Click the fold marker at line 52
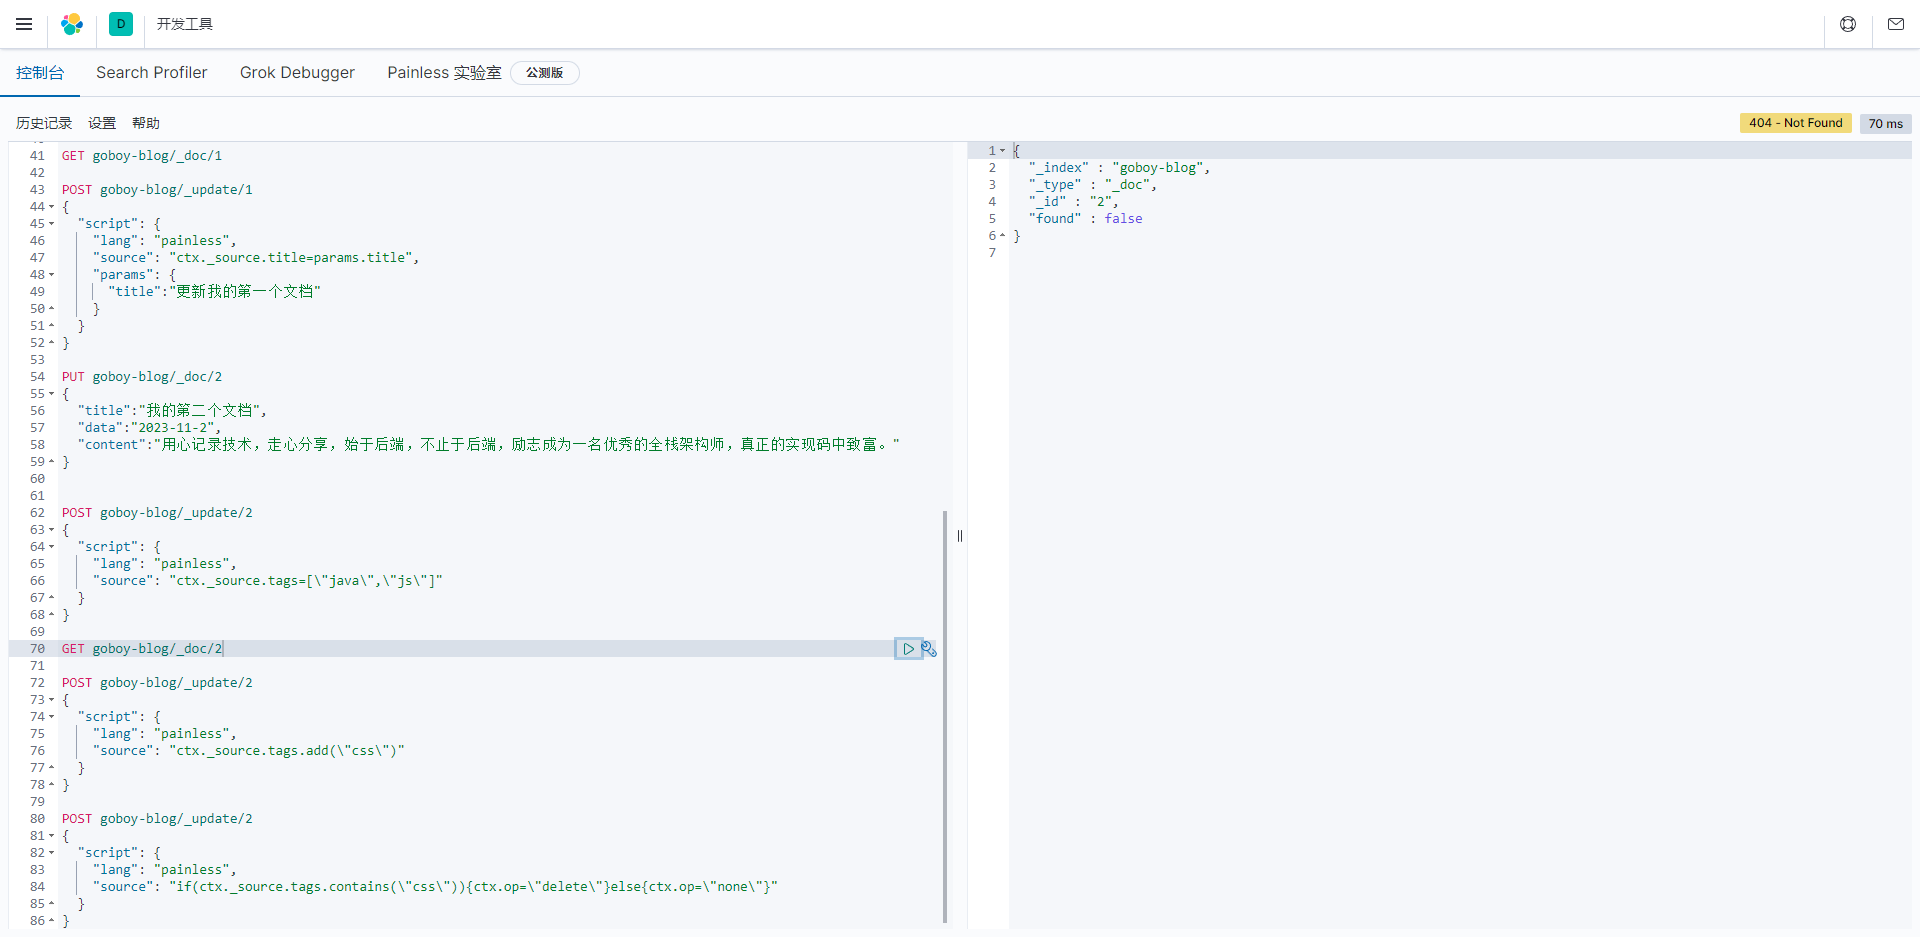The height and width of the screenshot is (937, 1920). click(x=52, y=343)
